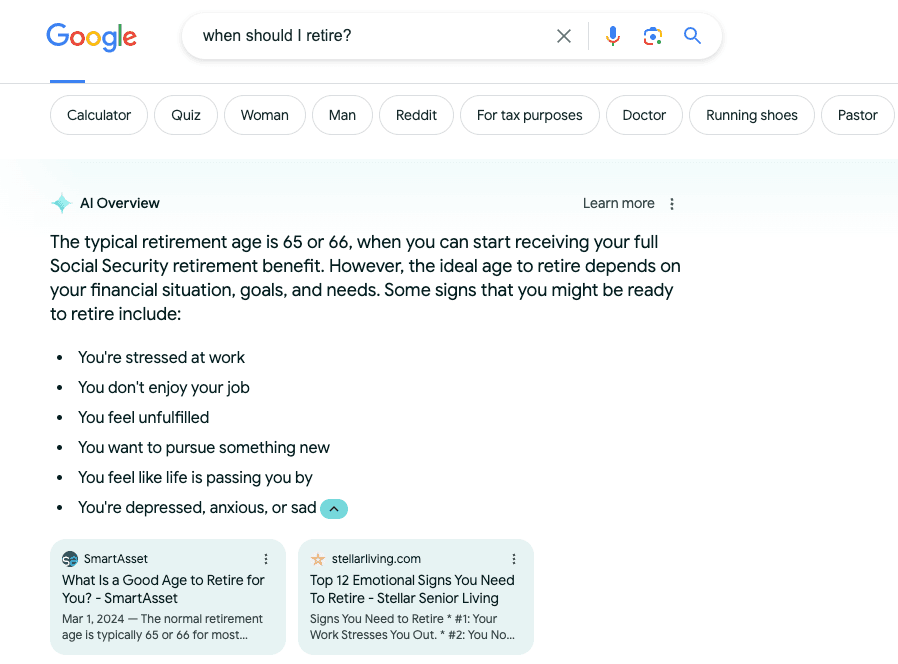The width and height of the screenshot is (898, 664).
Task: Select the Calculator filter chip
Action: (x=99, y=115)
